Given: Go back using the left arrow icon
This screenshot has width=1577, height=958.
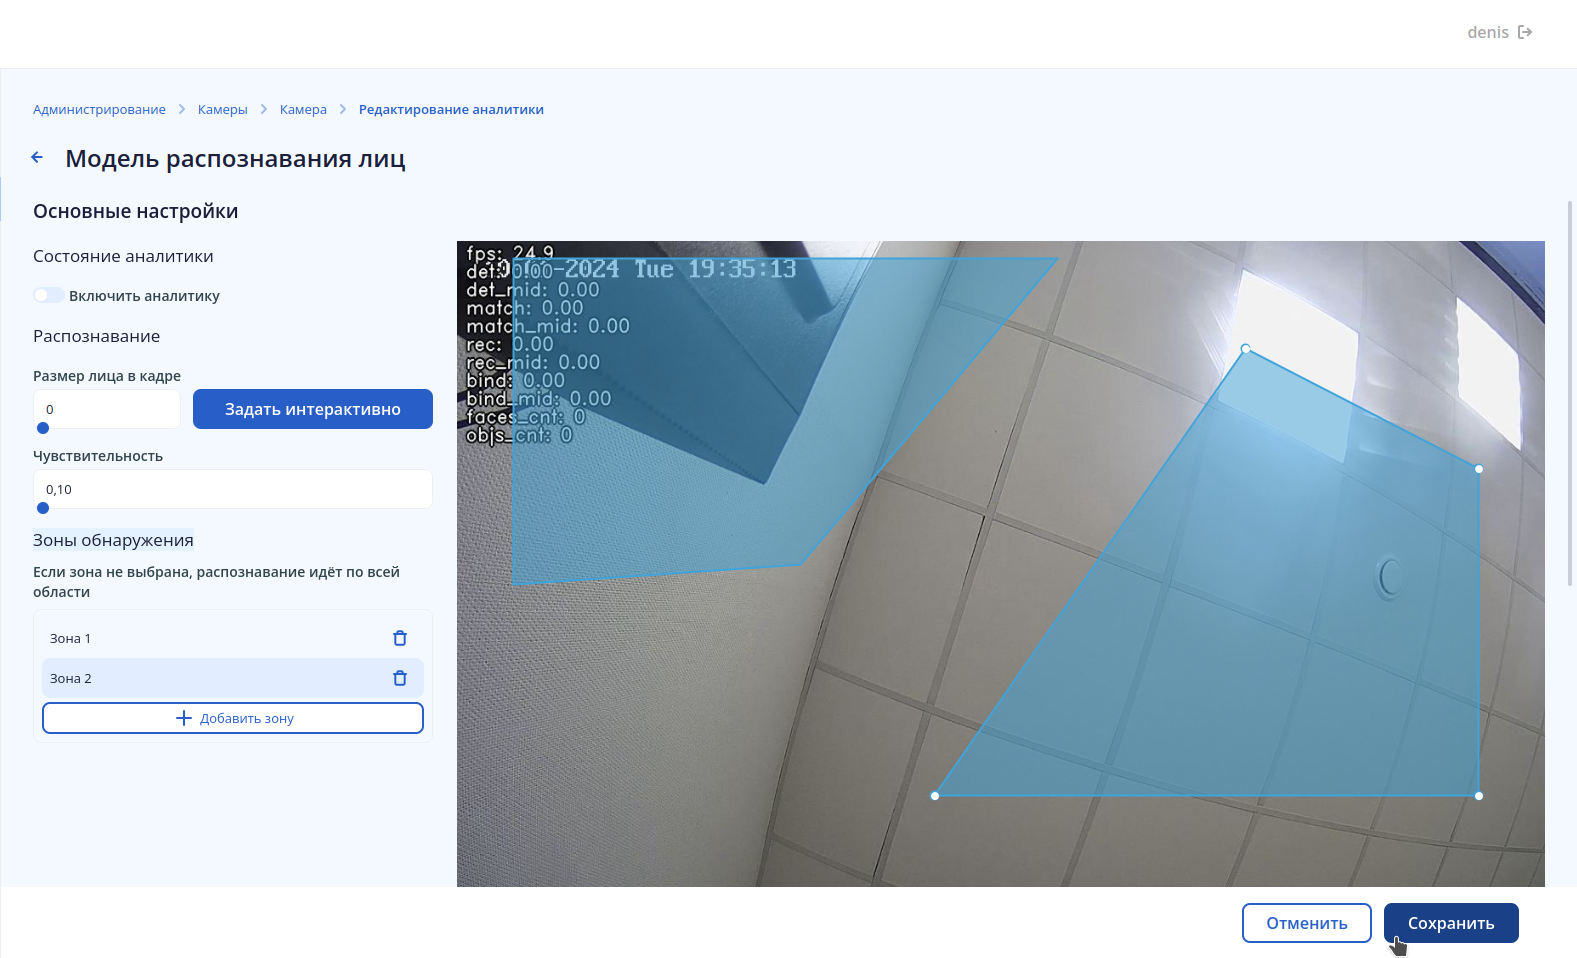Looking at the screenshot, I should click(x=37, y=157).
